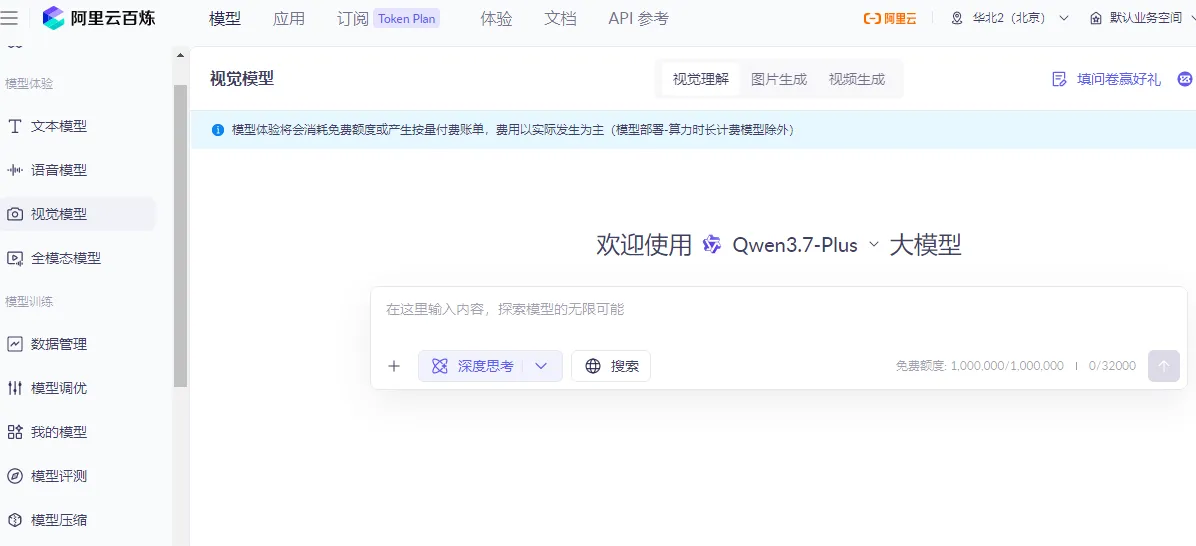Click the workspace home icon
The image size is (1196, 546).
pyautogui.click(x=1096, y=18)
